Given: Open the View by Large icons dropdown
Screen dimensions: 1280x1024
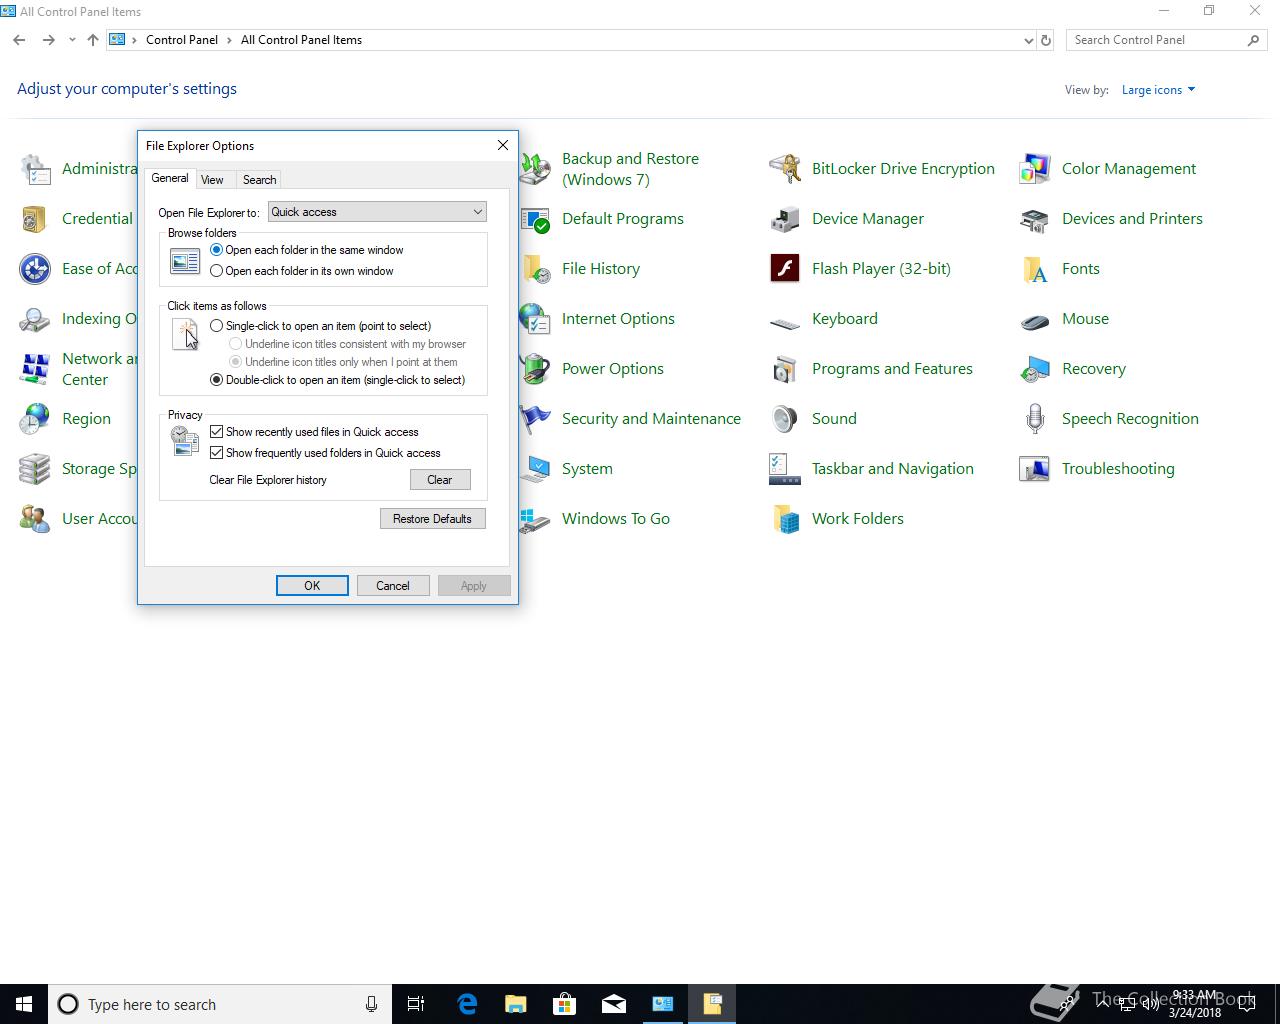Looking at the screenshot, I should pos(1158,90).
